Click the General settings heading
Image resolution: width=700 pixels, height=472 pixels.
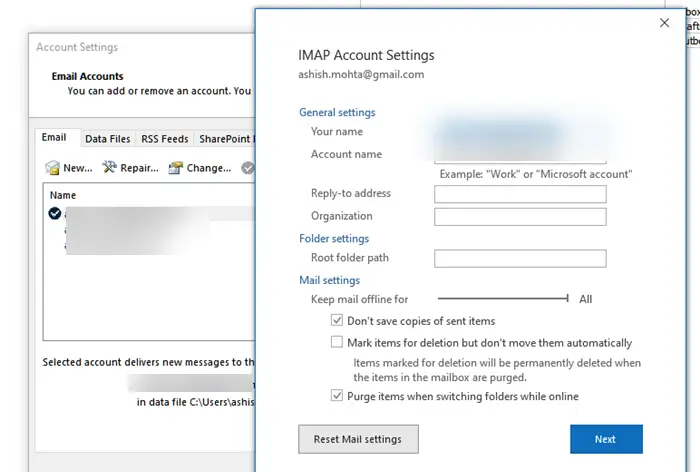pyautogui.click(x=337, y=112)
